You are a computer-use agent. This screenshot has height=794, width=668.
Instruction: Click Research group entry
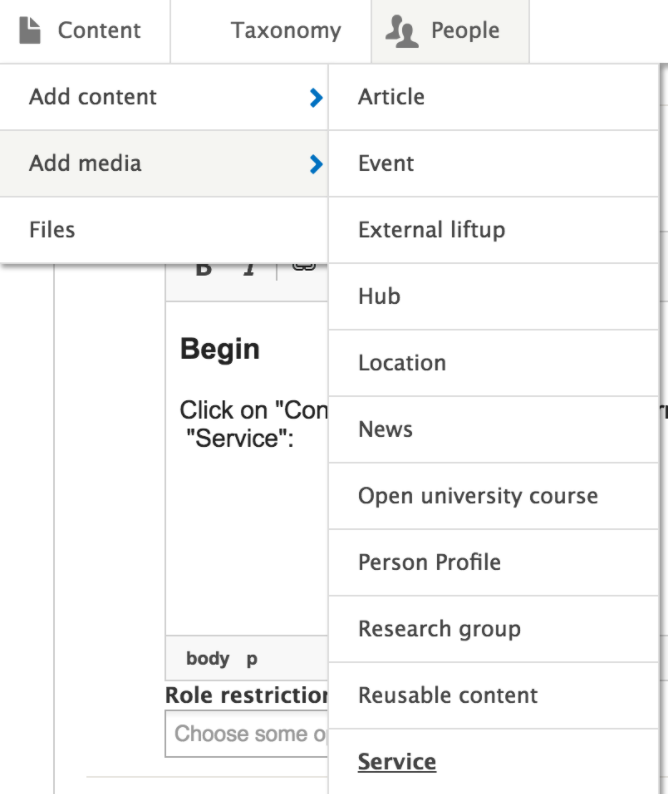click(439, 629)
